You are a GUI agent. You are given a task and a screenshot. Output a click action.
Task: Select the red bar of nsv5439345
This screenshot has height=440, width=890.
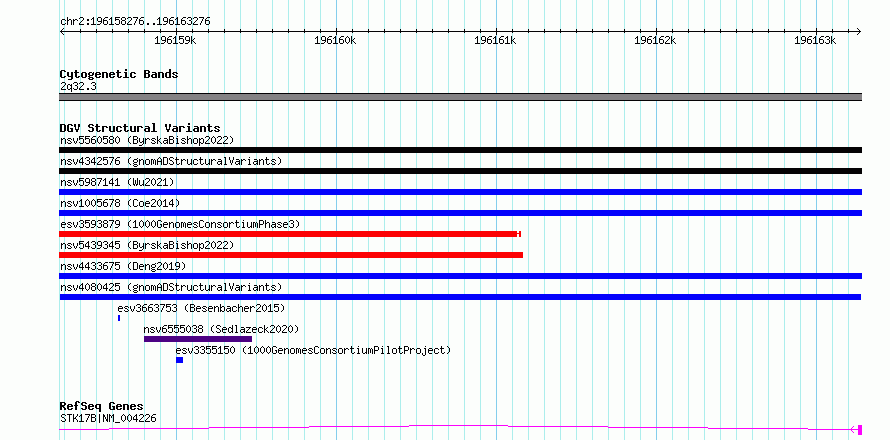coord(291,255)
